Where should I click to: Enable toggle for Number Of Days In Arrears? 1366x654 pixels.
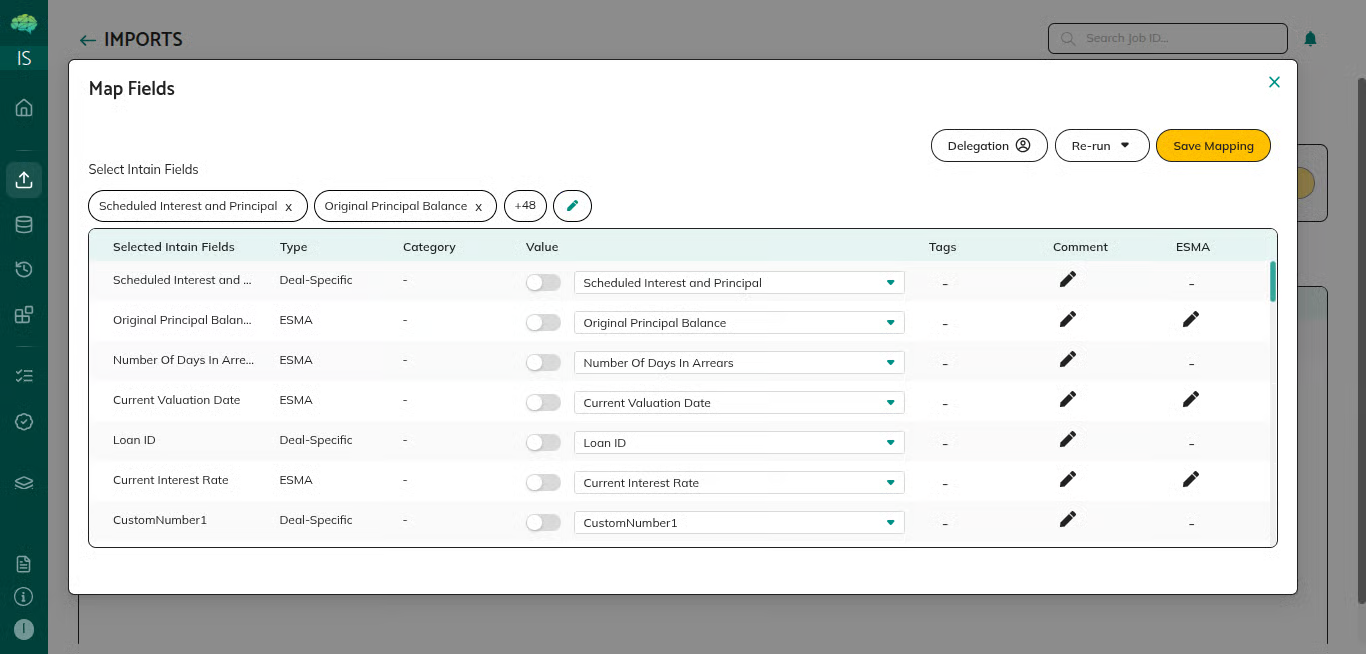(x=543, y=363)
